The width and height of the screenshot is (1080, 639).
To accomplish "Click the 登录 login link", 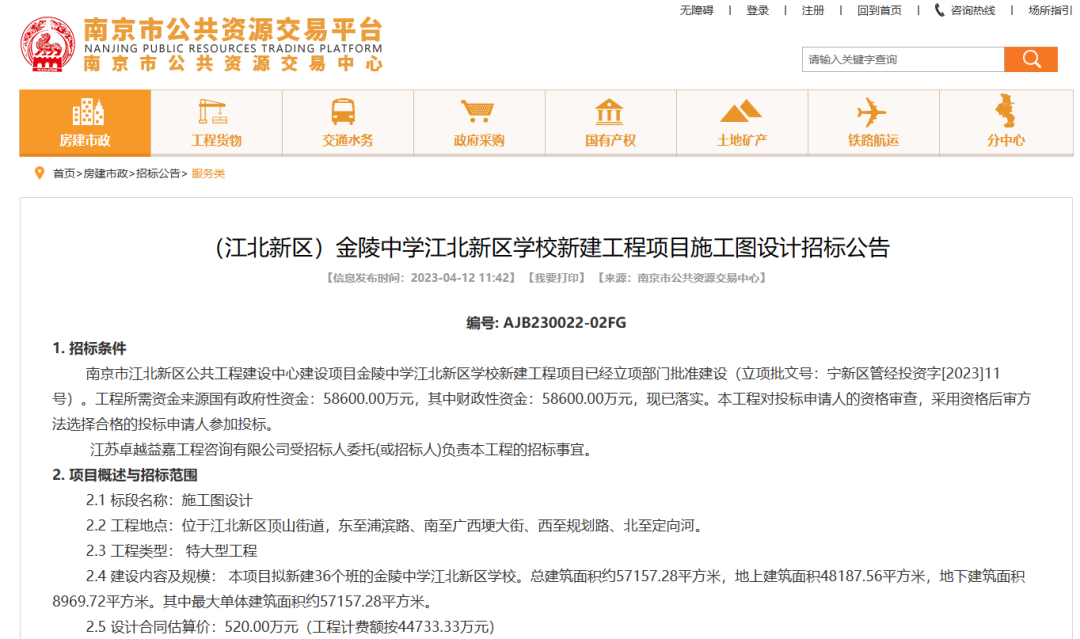I will pos(757,10).
